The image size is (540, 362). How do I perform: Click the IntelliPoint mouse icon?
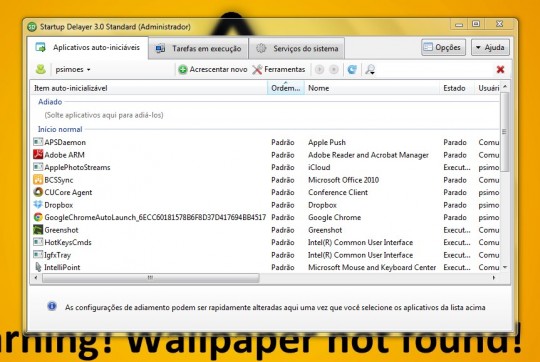pyautogui.click(x=38, y=267)
